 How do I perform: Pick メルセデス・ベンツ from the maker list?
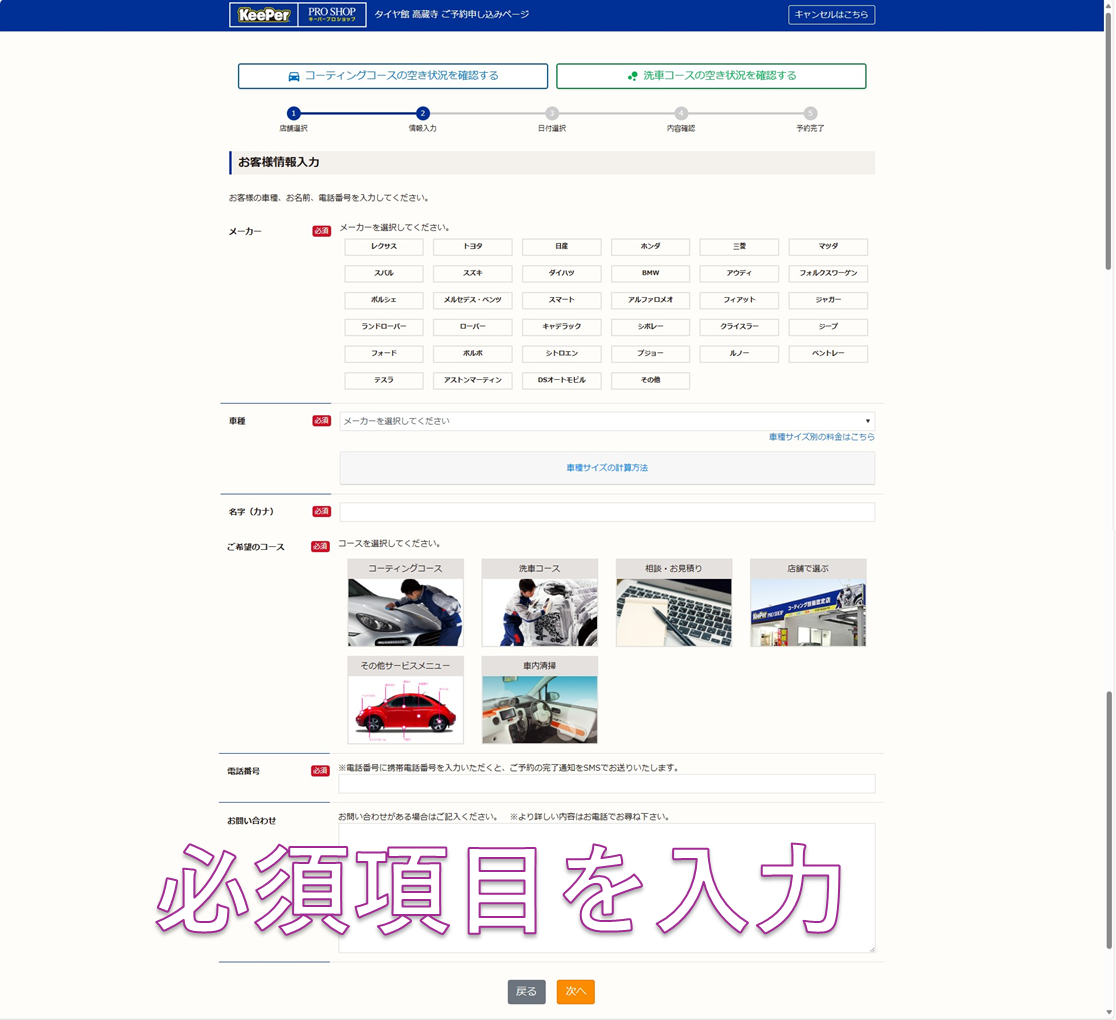tap(473, 300)
